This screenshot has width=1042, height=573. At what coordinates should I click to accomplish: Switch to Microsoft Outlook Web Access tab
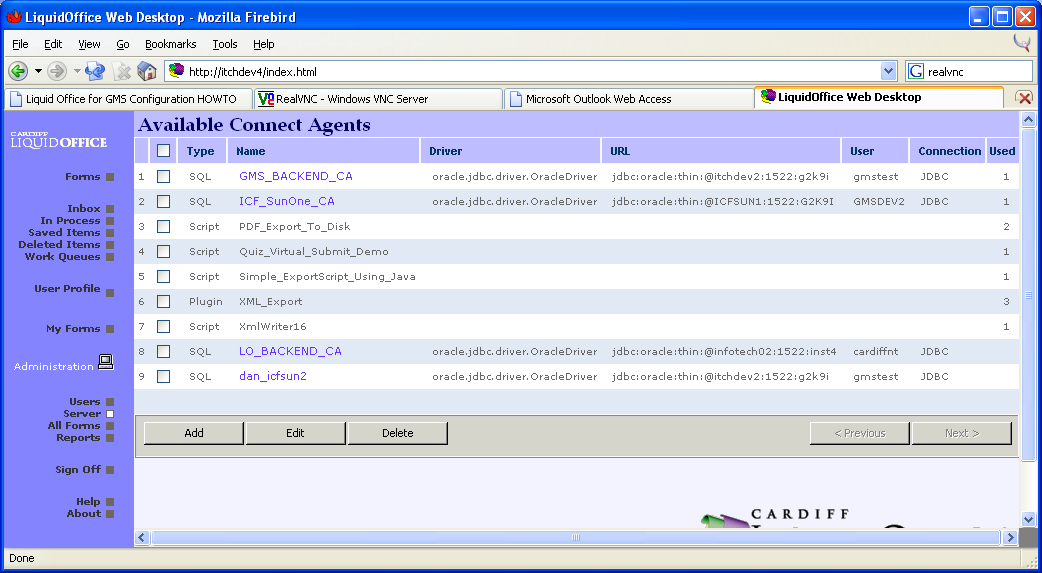tap(626, 99)
